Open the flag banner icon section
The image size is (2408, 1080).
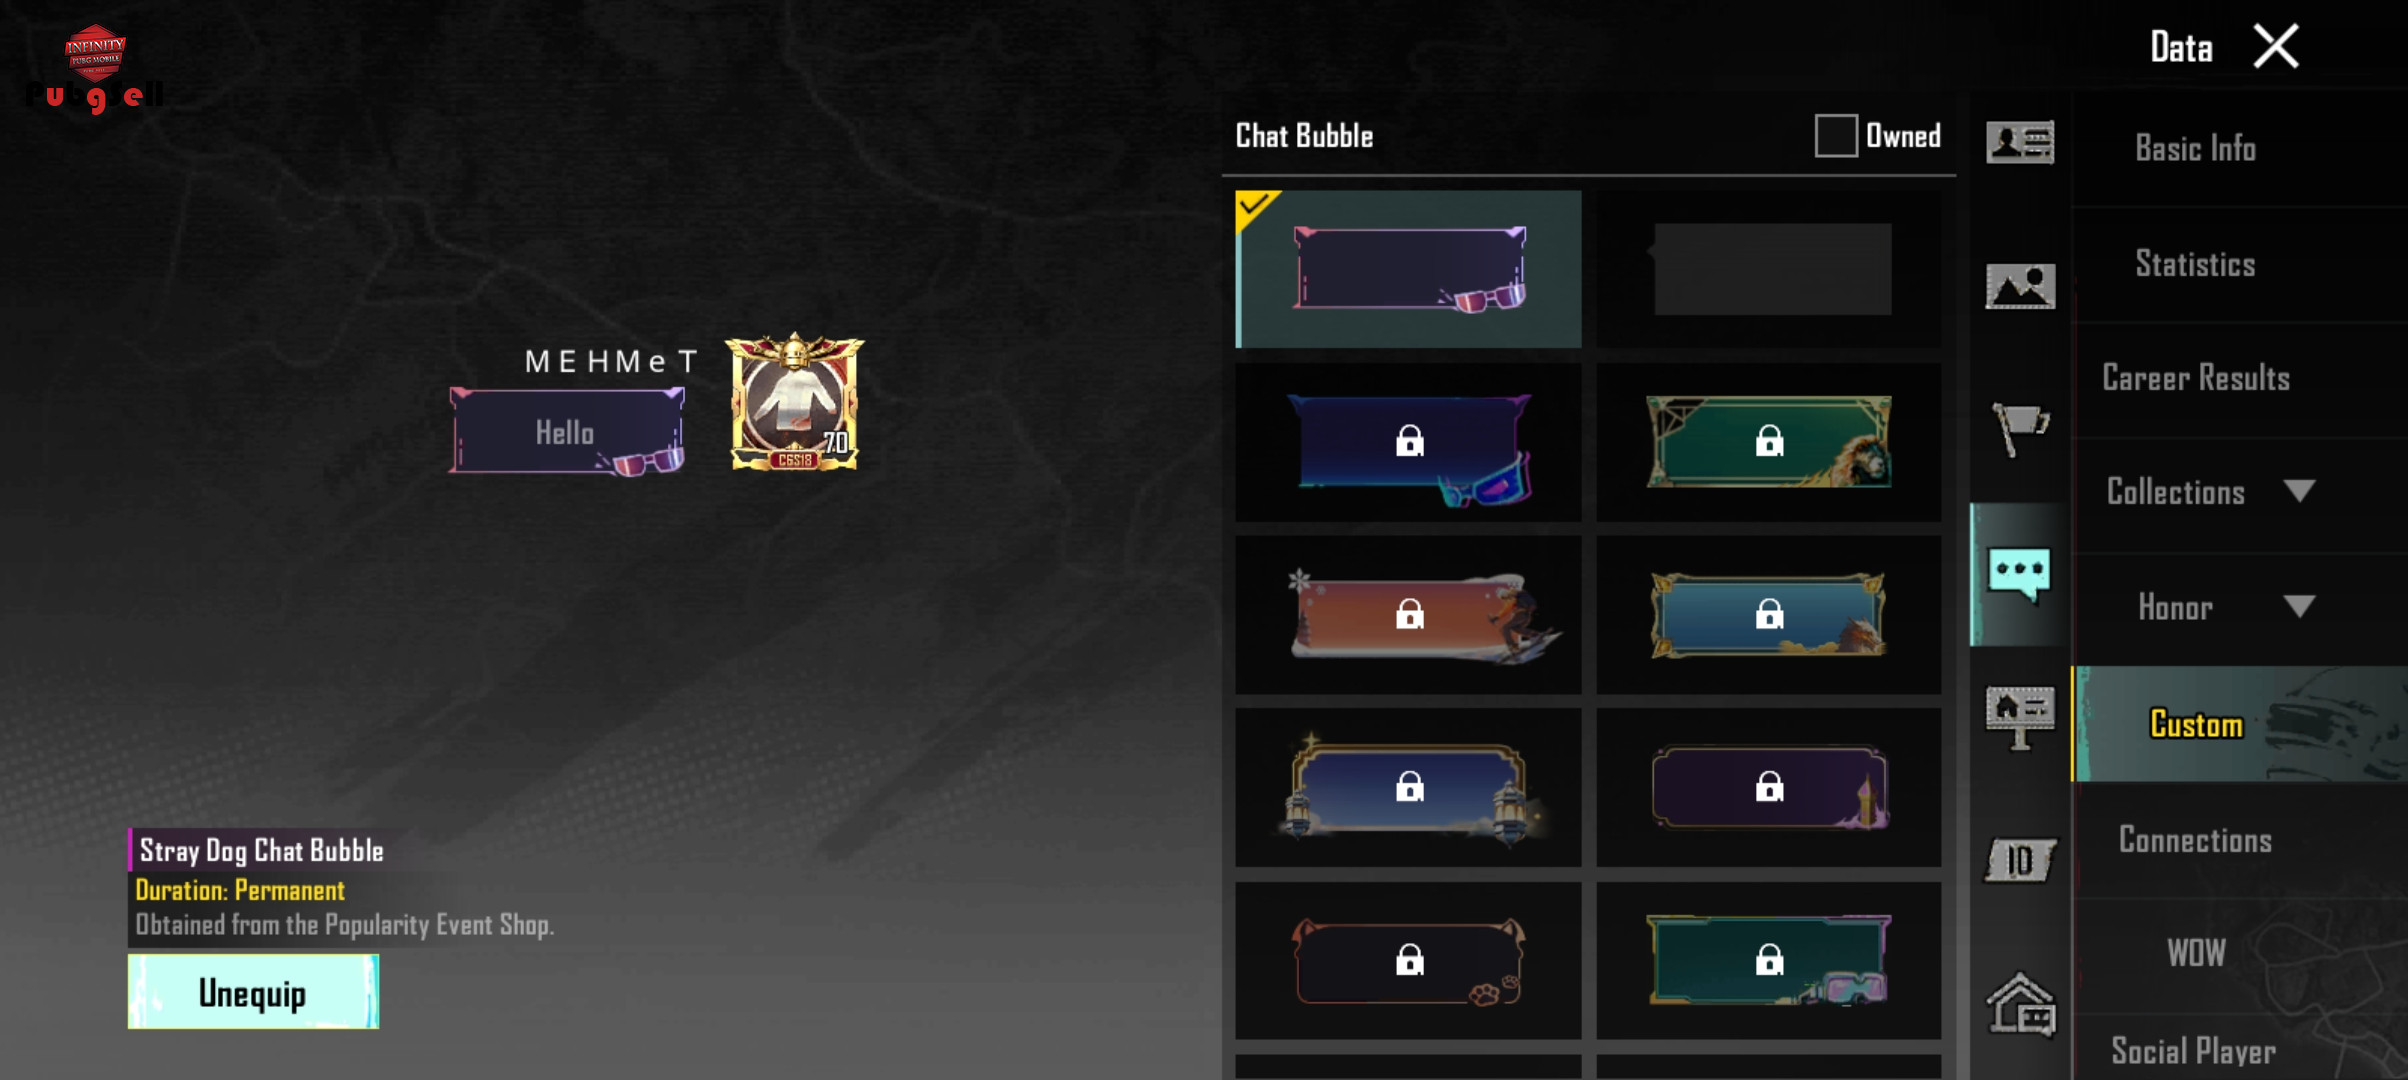tap(2020, 430)
